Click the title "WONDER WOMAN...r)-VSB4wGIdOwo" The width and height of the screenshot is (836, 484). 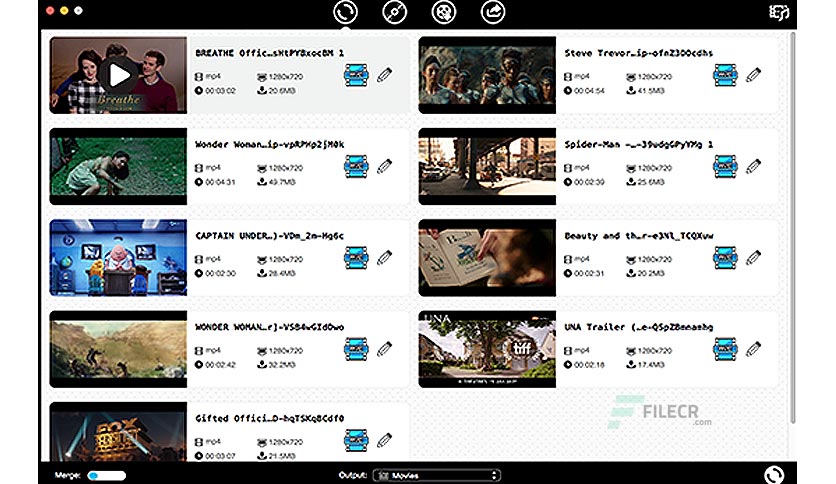pyautogui.click(x=269, y=327)
